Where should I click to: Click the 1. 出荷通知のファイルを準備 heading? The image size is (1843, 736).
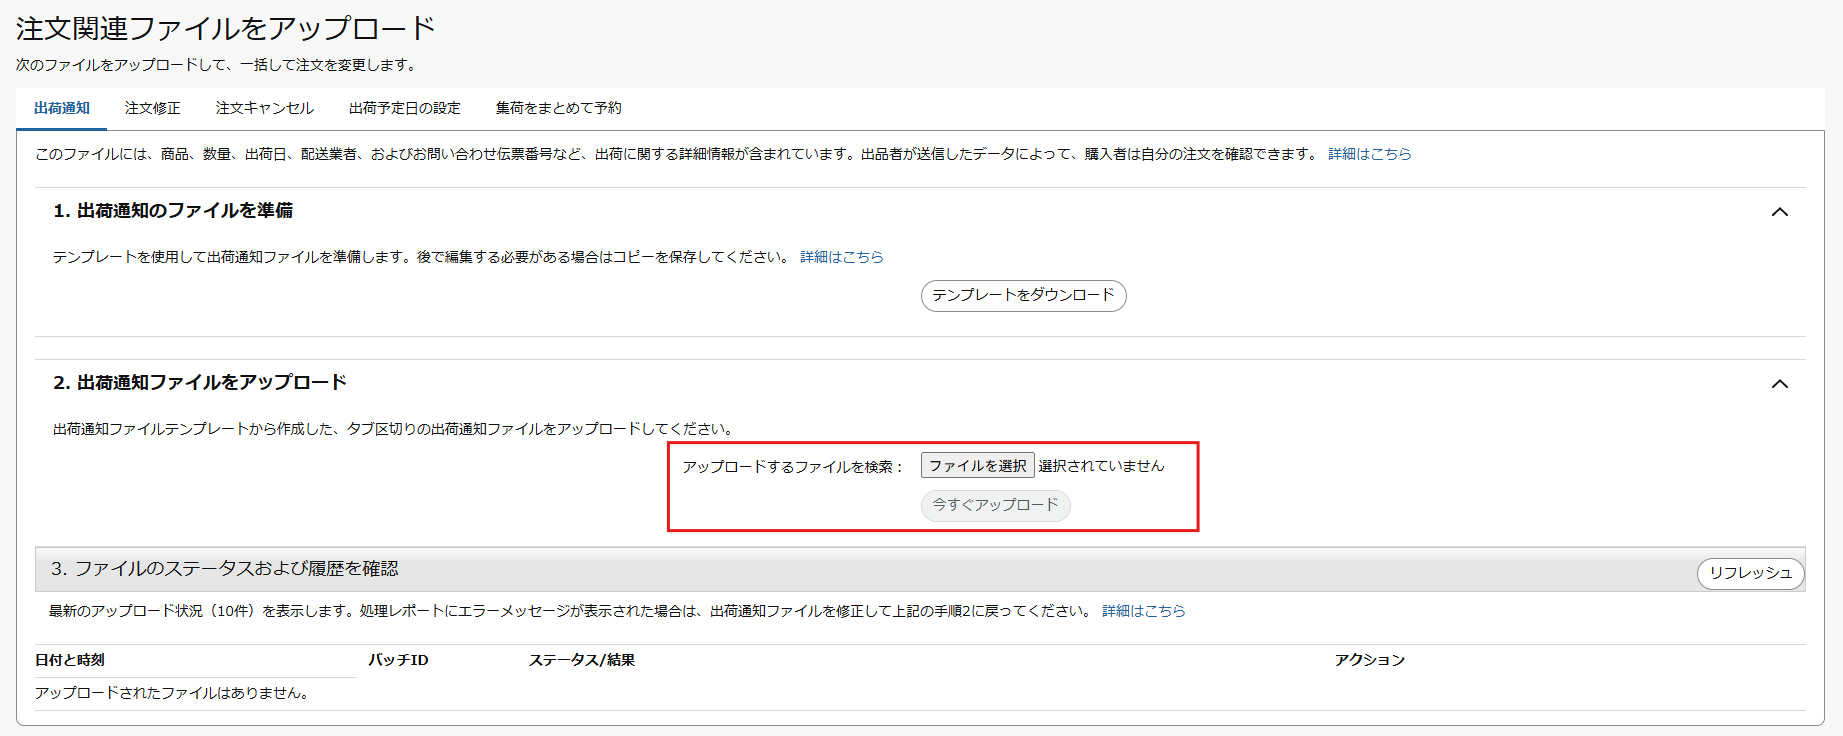click(x=173, y=211)
